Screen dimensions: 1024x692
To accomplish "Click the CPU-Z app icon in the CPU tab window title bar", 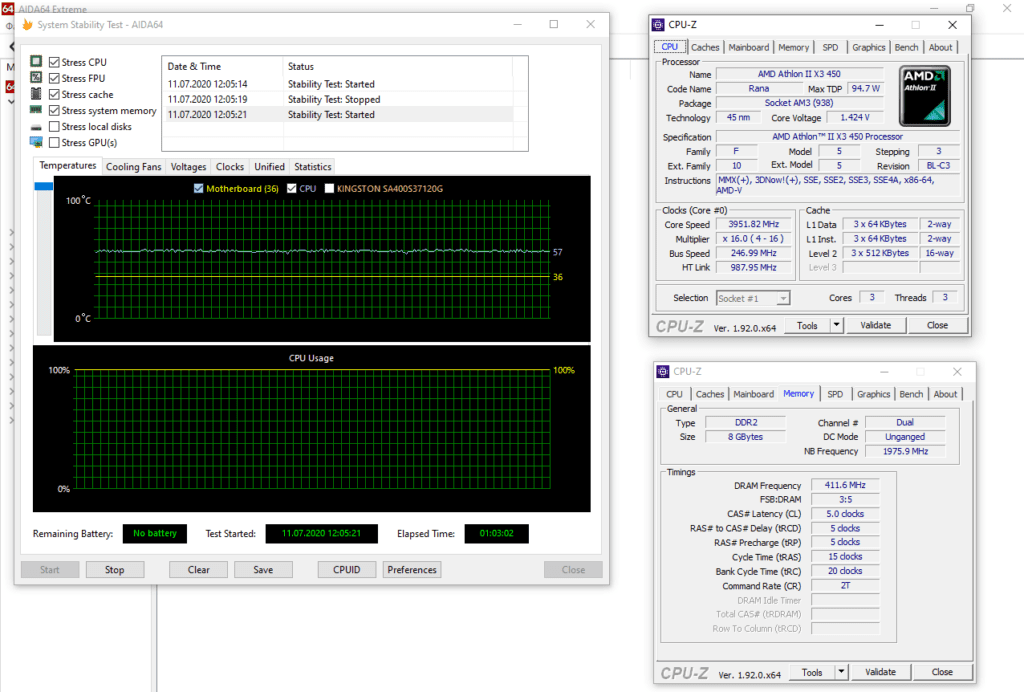I will click(x=658, y=25).
